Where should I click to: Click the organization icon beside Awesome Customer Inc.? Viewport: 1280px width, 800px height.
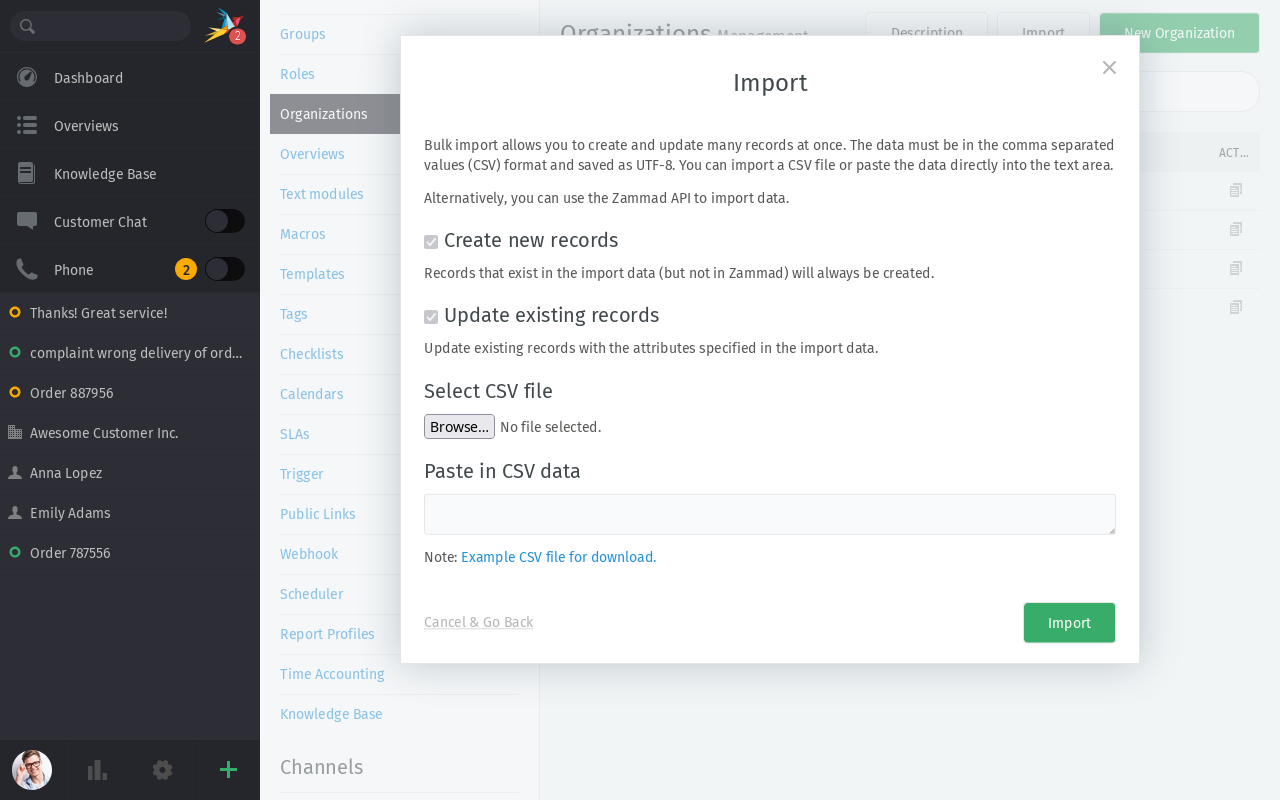(15, 433)
